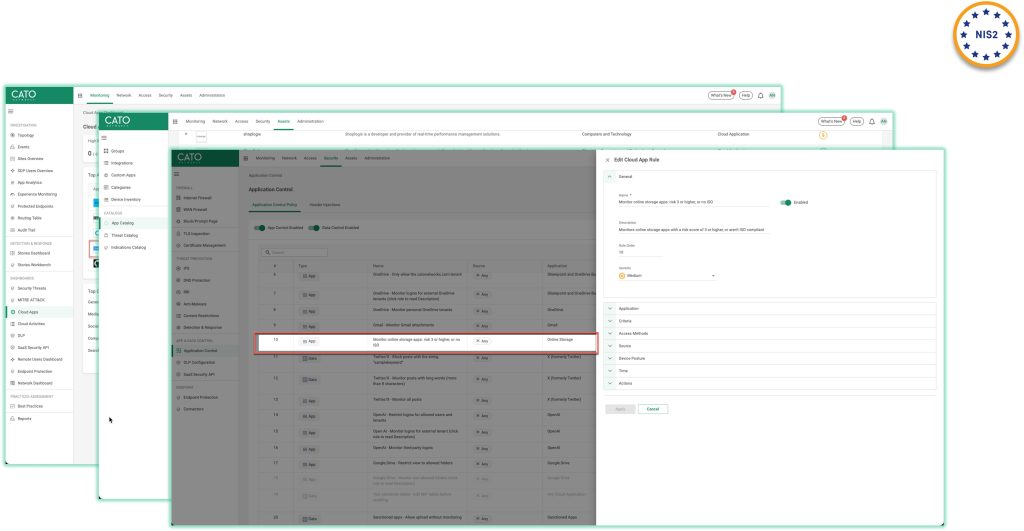Click the Cloud Apps sidebar icon
This screenshot has height=531, width=1024.
[11, 311]
